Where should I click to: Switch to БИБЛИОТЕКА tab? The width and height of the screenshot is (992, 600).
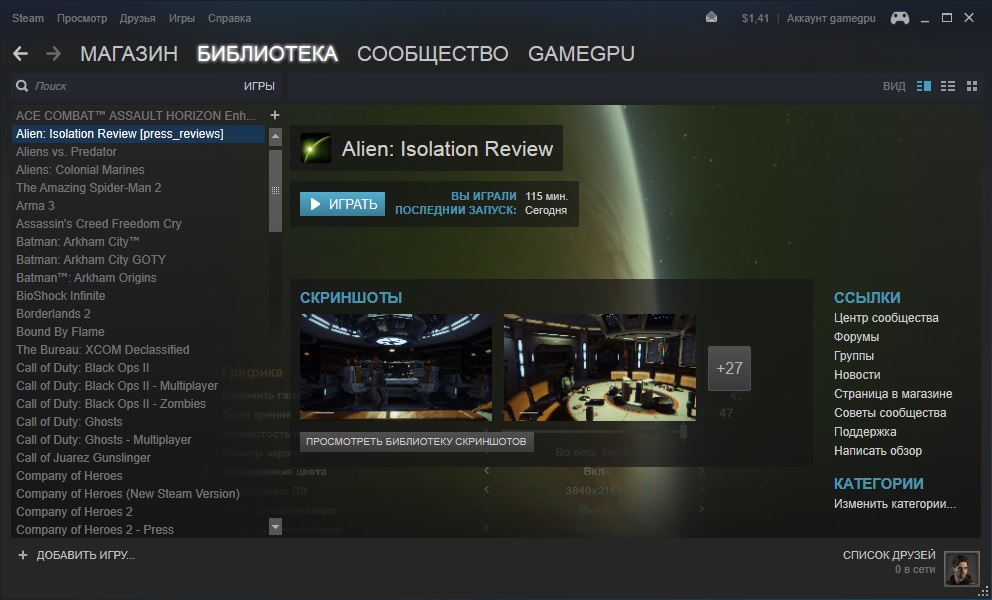click(x=267, y=54)
